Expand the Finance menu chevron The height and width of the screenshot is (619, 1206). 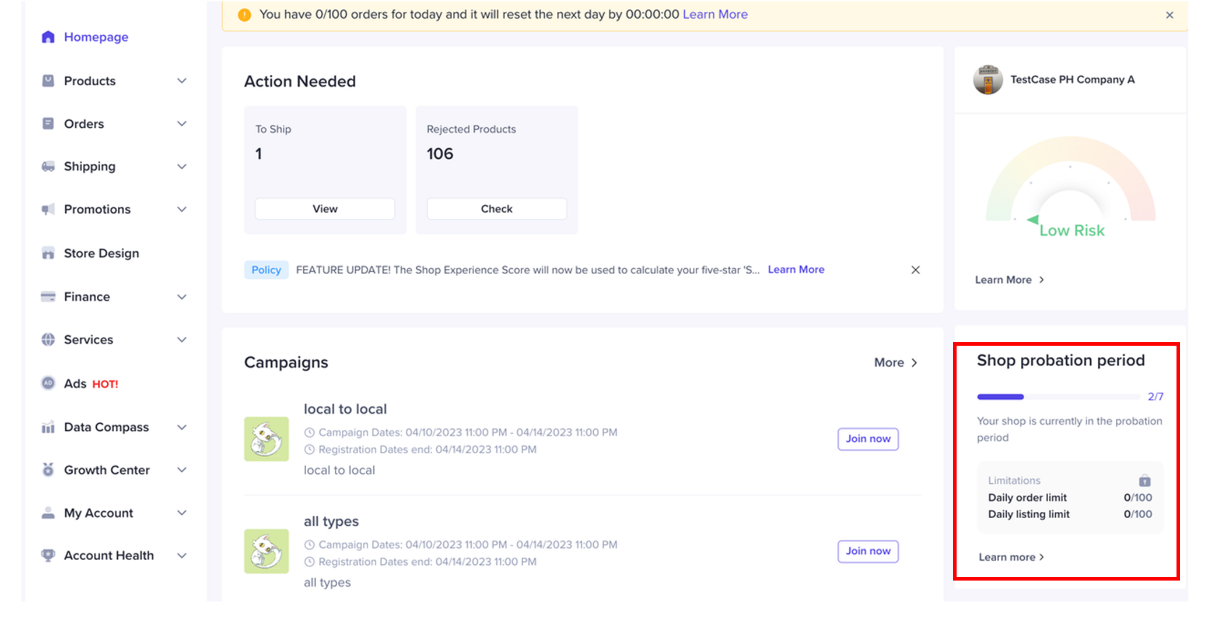tap(181, 297)
